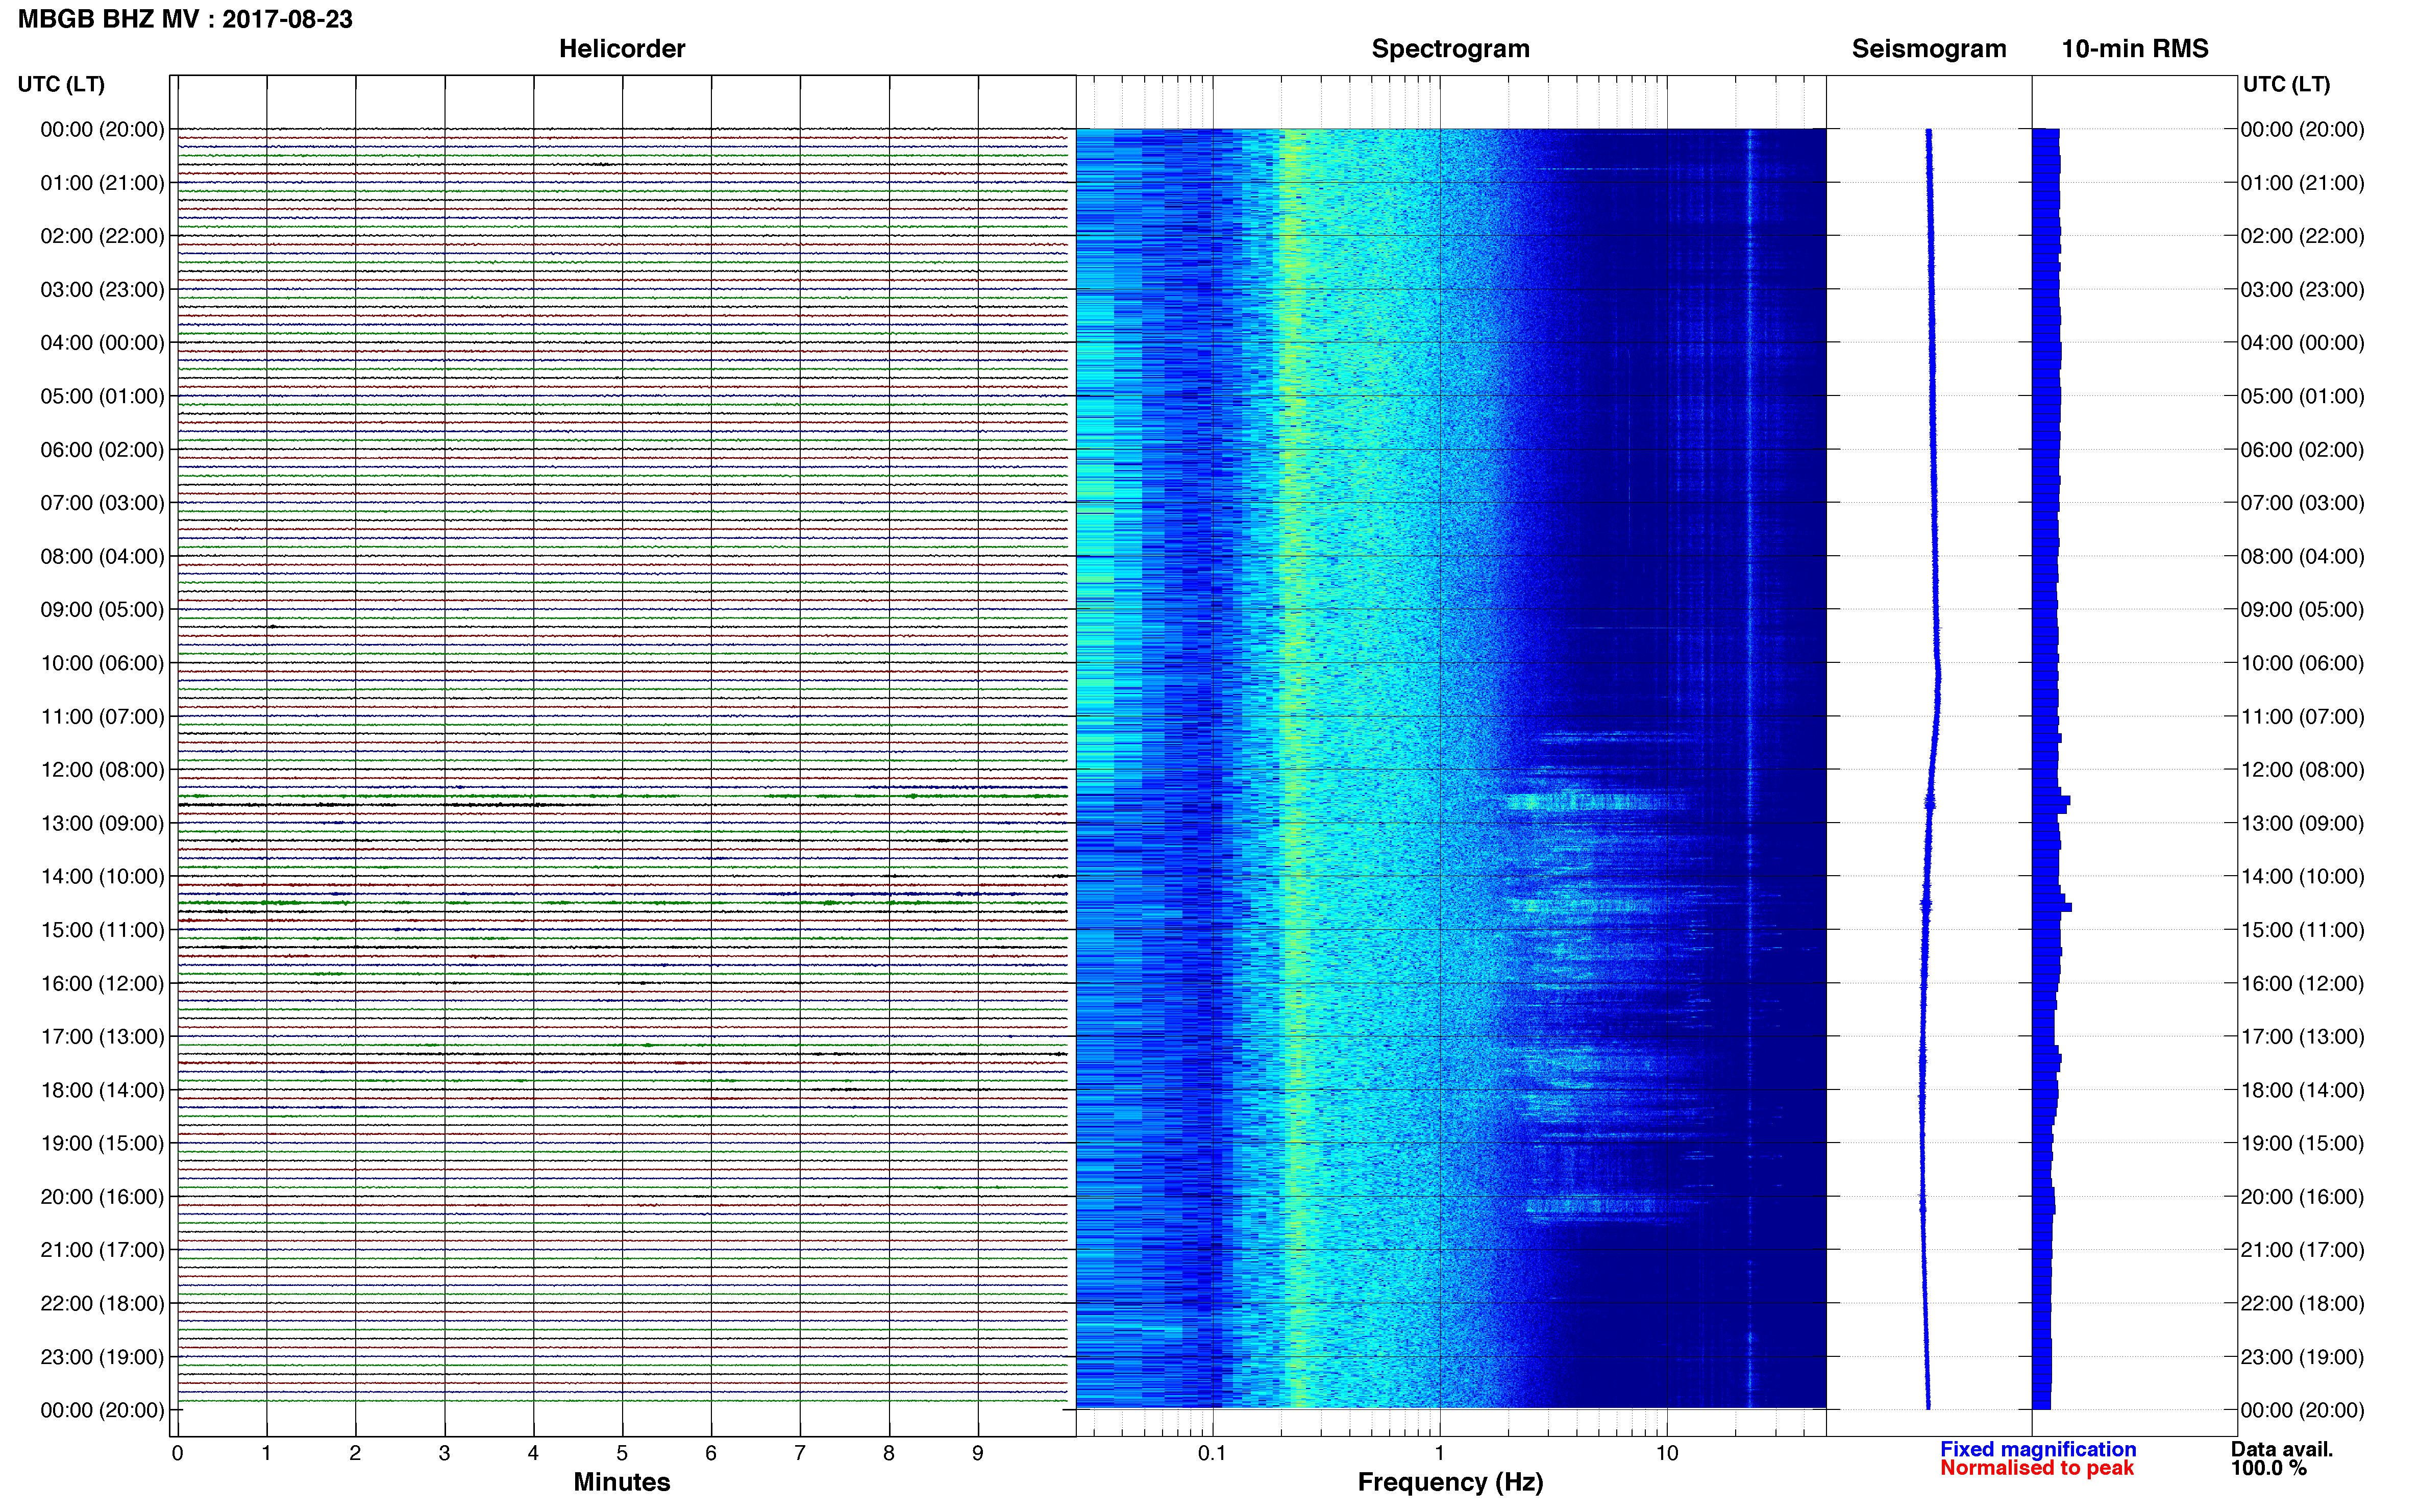Click left time label '19:00 (15:00)'
This screenshot has width=2419, height=1512.
coord(102,1143)
